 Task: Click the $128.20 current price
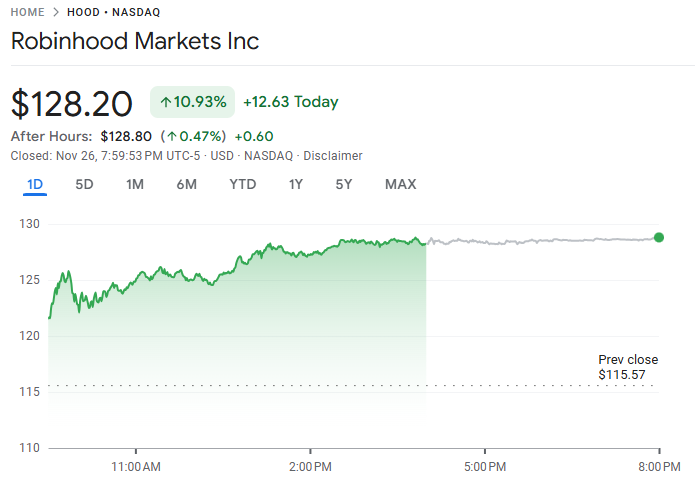point(72,103)
